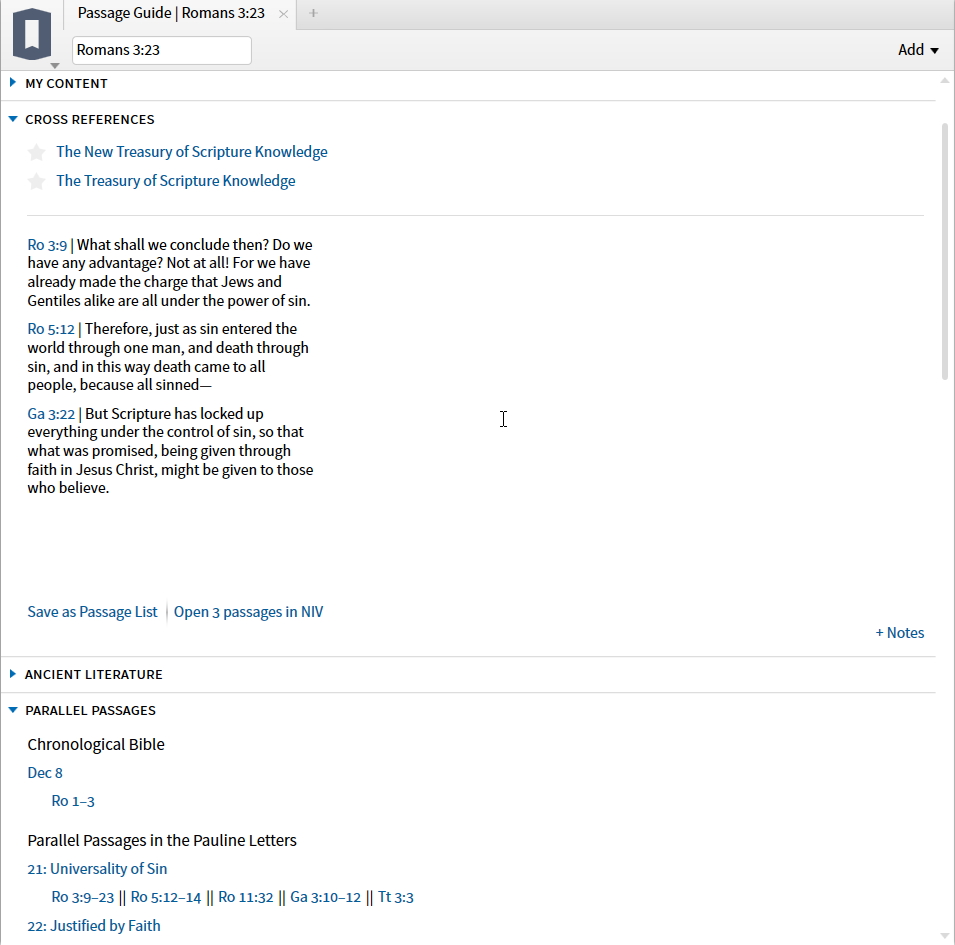Click the Chronological Bible heading
This screenshot has height=945, width=955.
click(x=96, y=744)
